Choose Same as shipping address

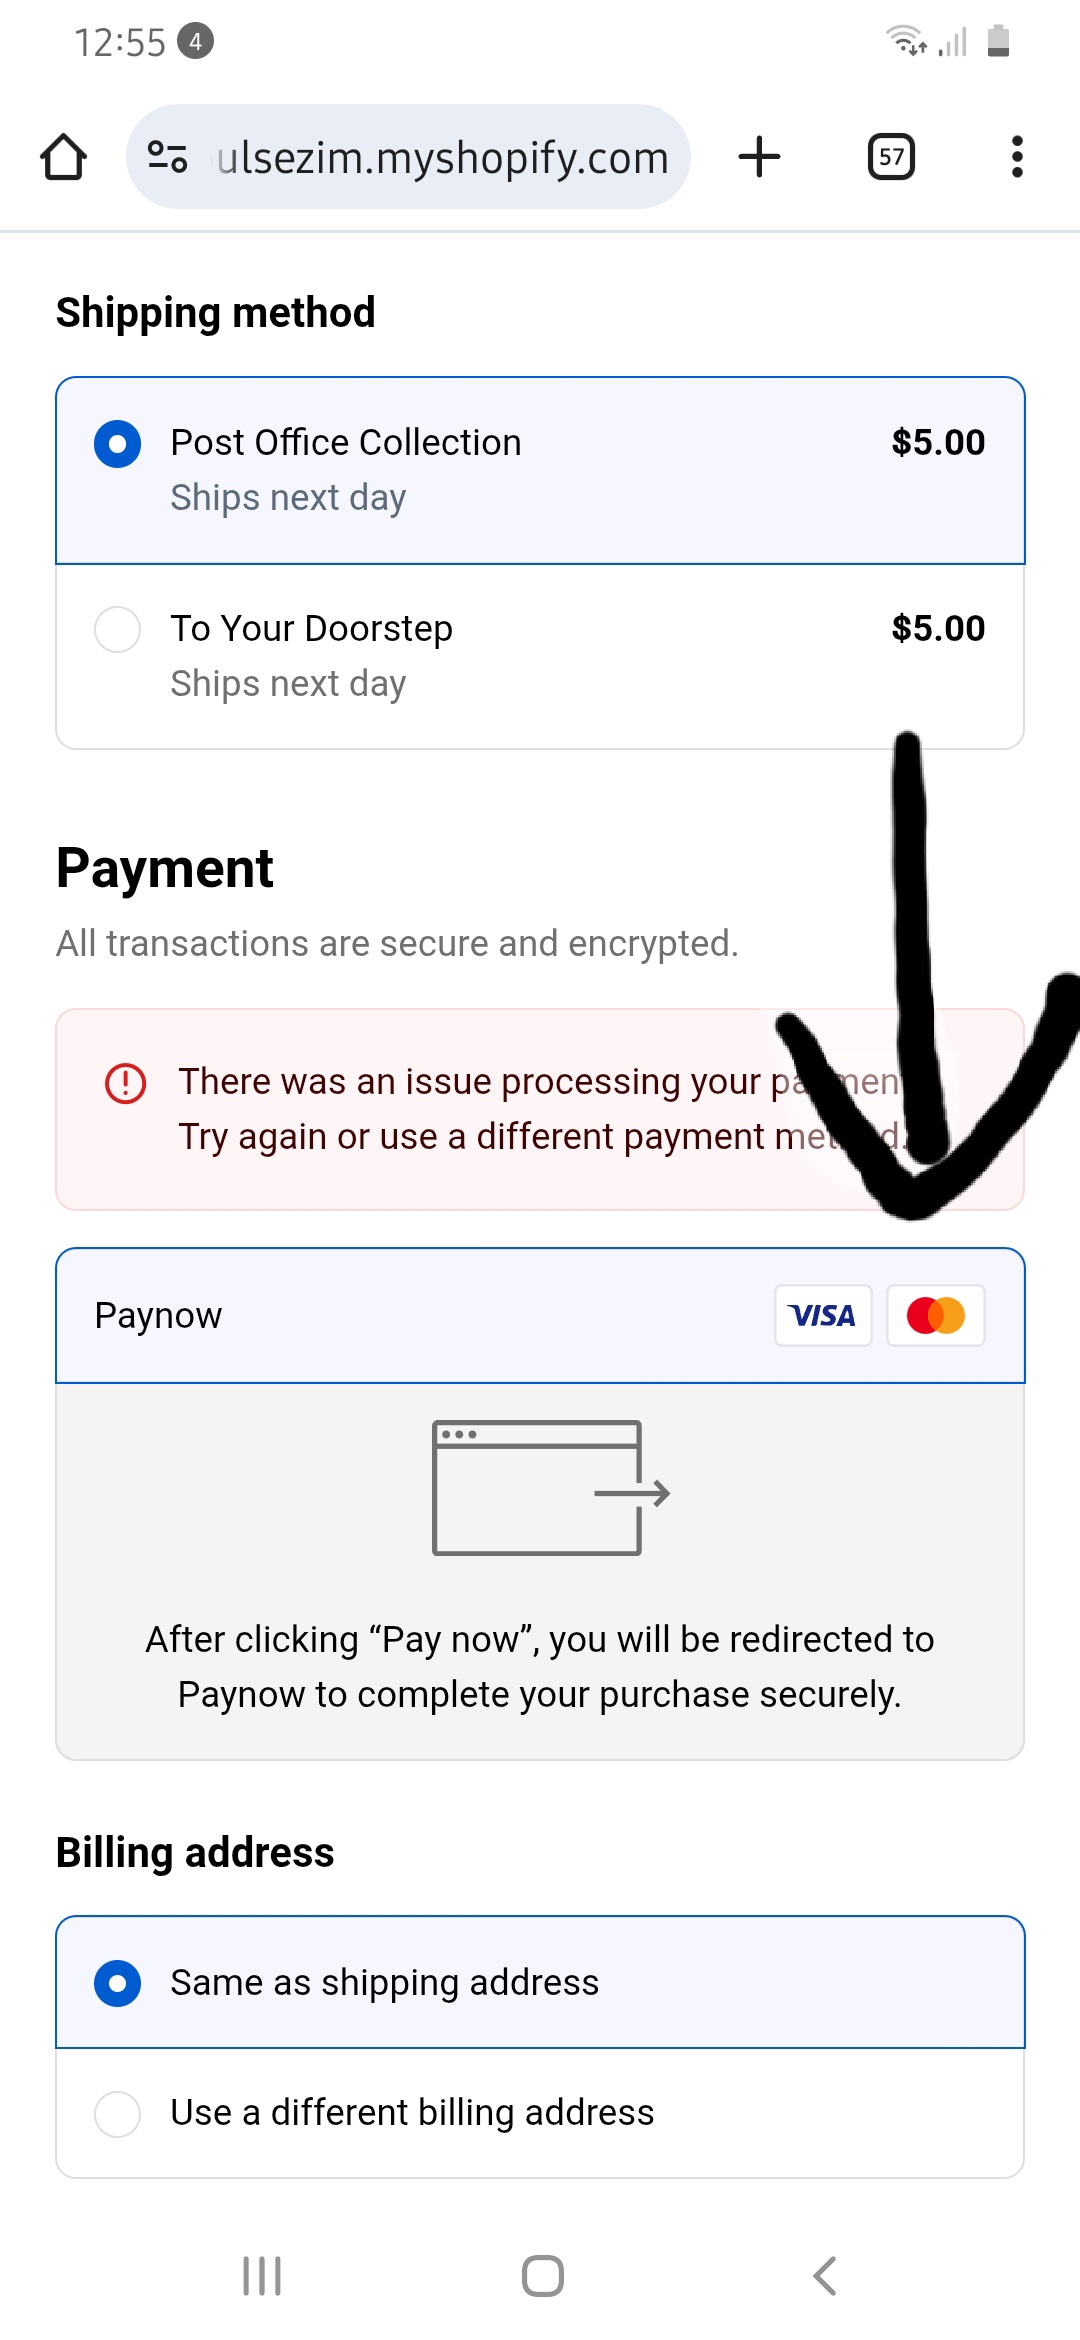[x=117, y=1982]
